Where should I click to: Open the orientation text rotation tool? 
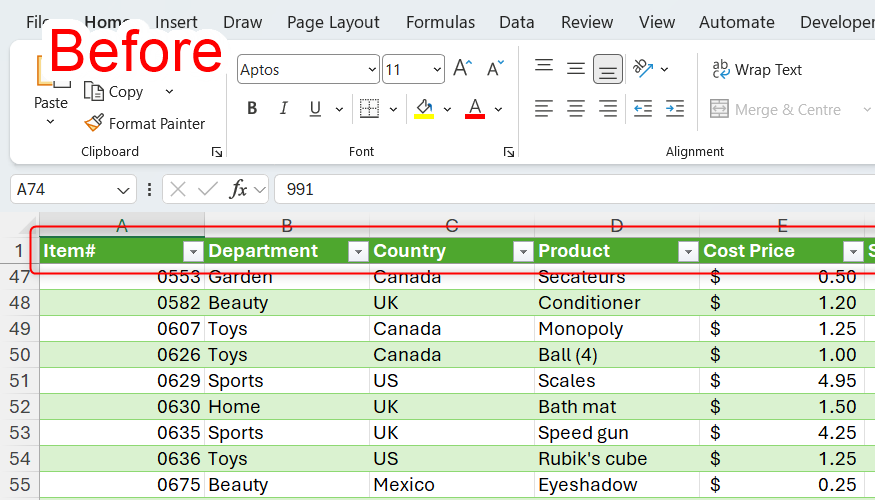(643, 69)
